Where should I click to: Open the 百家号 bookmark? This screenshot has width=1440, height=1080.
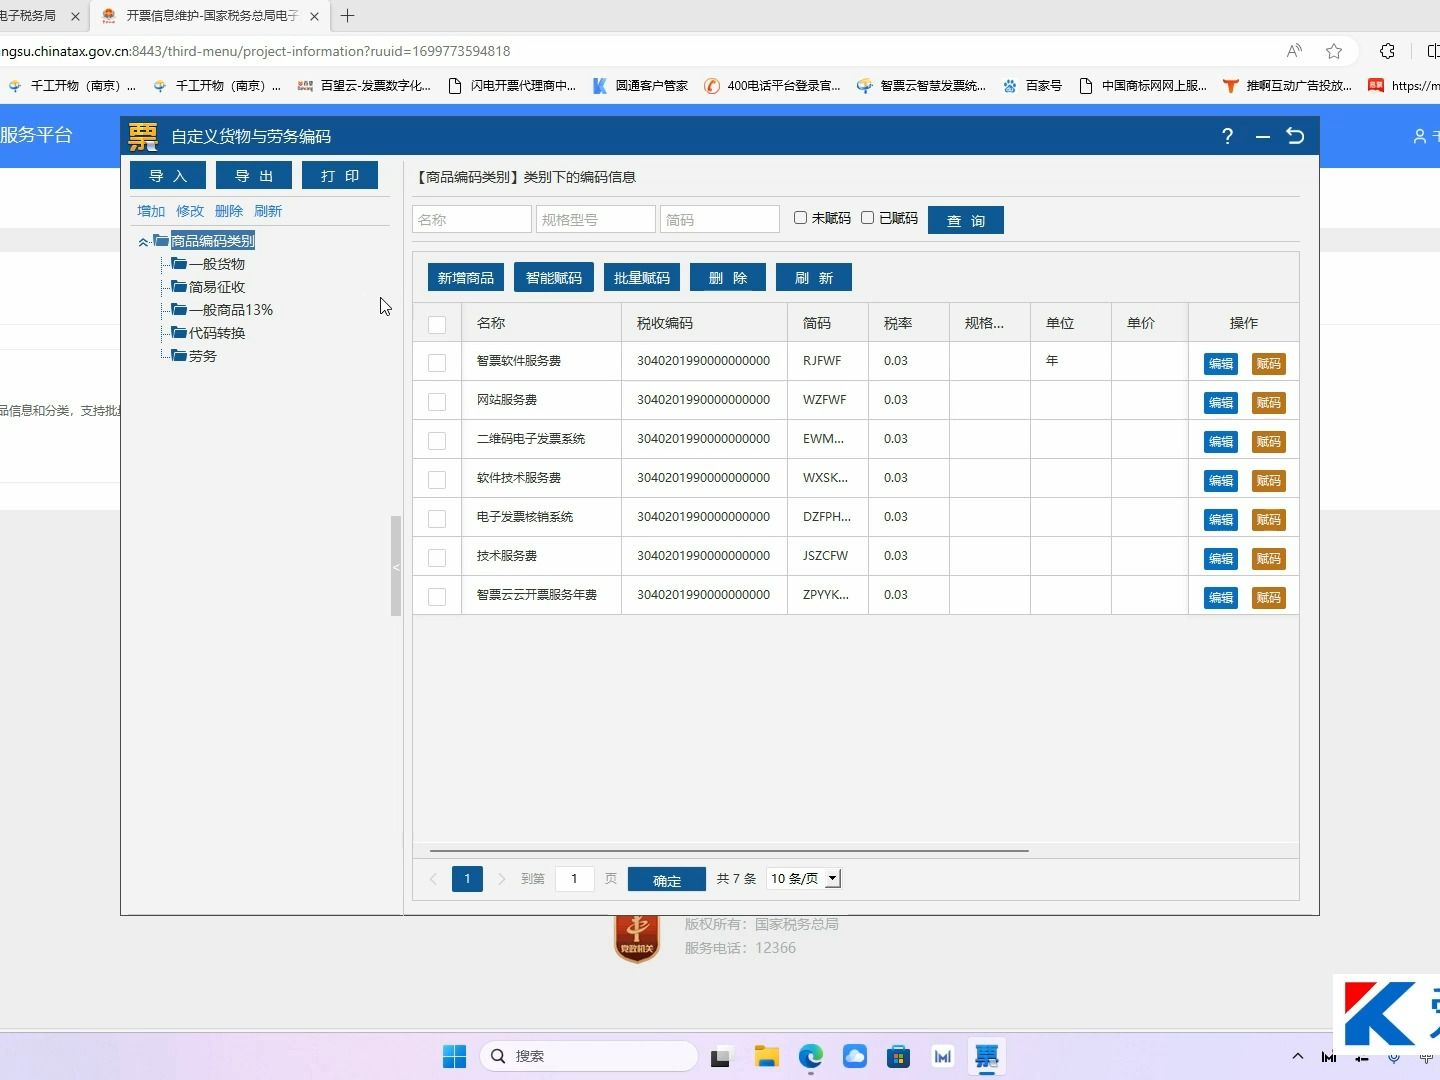pyautogui.click(x=1032, y=86)
